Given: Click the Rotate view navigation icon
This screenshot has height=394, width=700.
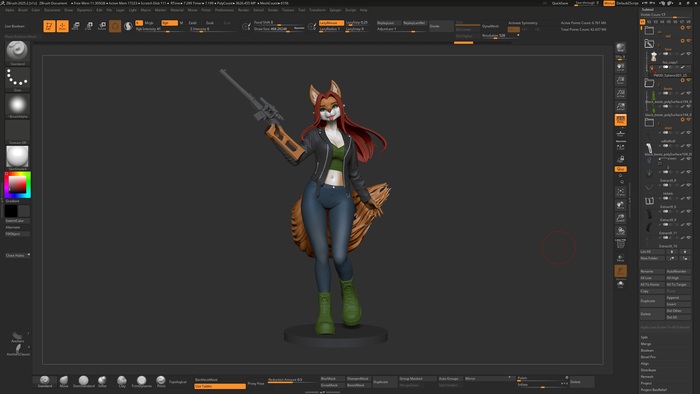Looking at the screenshot, I should tap(621, 231).
